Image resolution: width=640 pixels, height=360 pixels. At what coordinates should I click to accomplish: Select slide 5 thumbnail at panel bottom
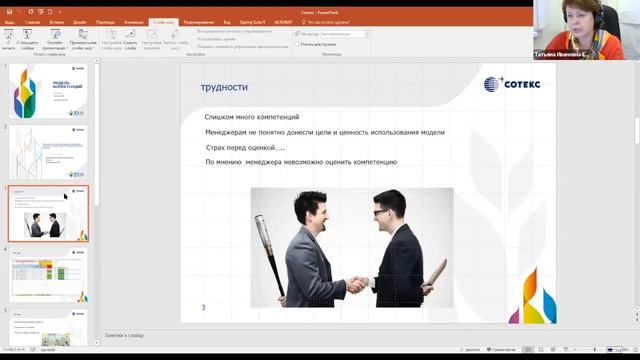(48, 327)
